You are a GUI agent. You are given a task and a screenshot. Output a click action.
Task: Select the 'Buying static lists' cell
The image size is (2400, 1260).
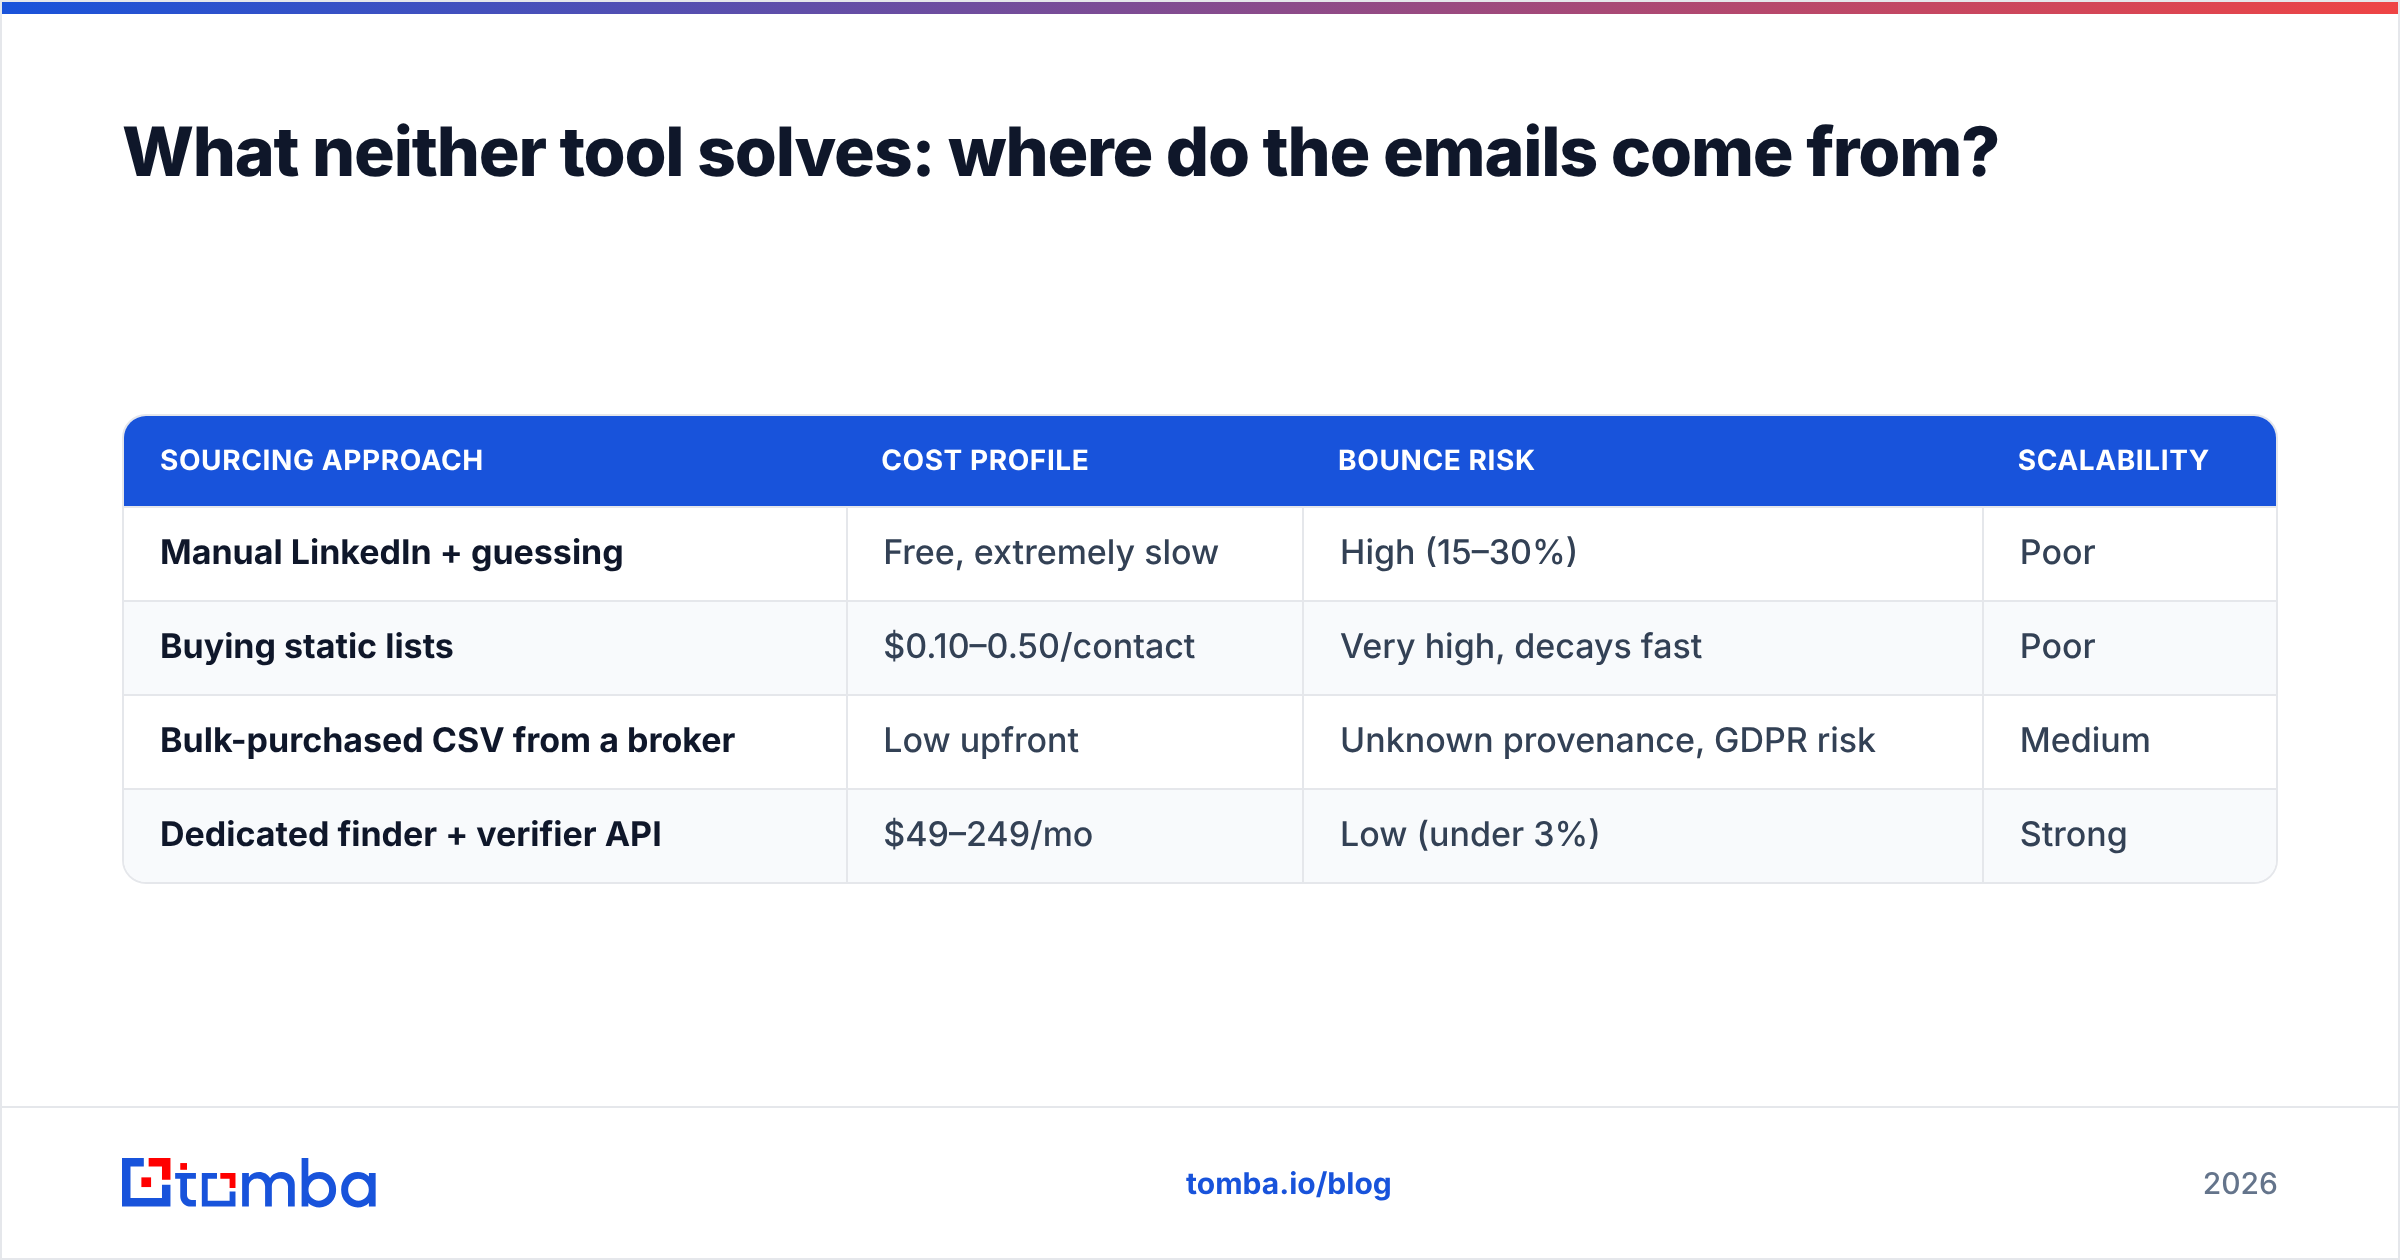point(485,647)
